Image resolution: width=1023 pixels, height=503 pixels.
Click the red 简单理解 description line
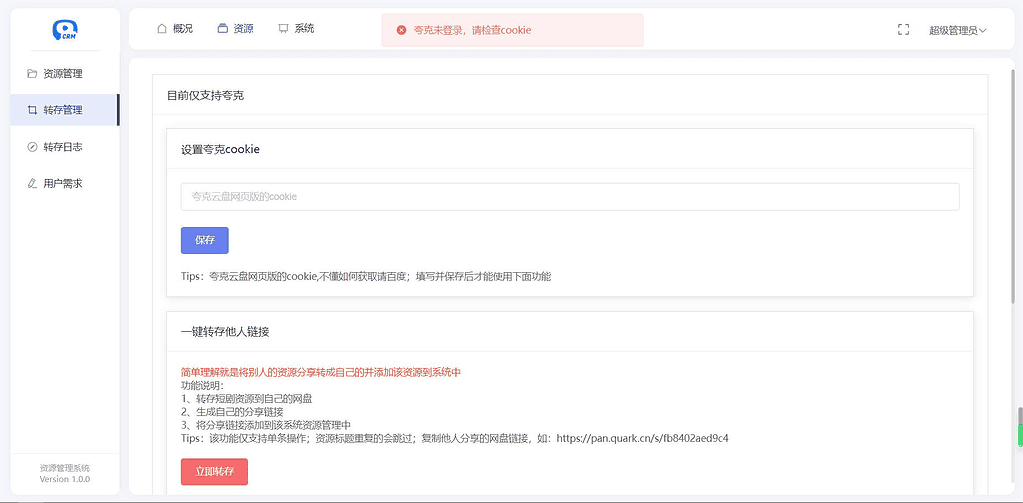(321, 372)
